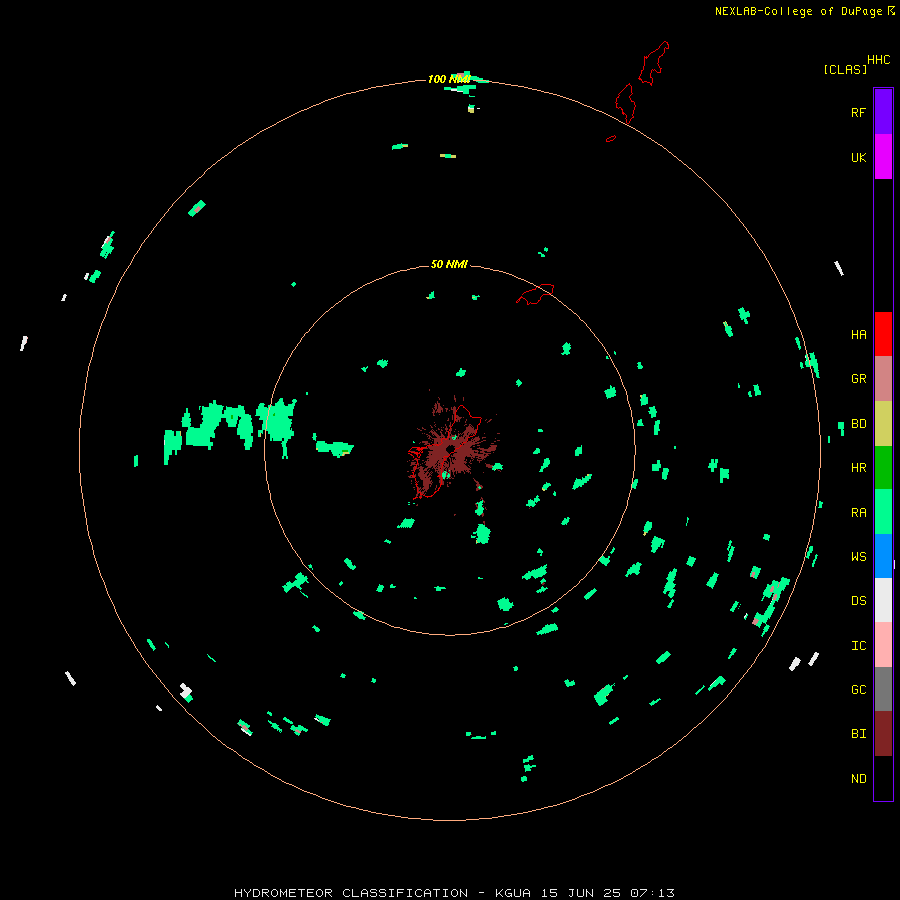The height and width of the screenshot is (900, 900).
Task: Select the gray GC legend swatch
Action: (x=883, y=689)
